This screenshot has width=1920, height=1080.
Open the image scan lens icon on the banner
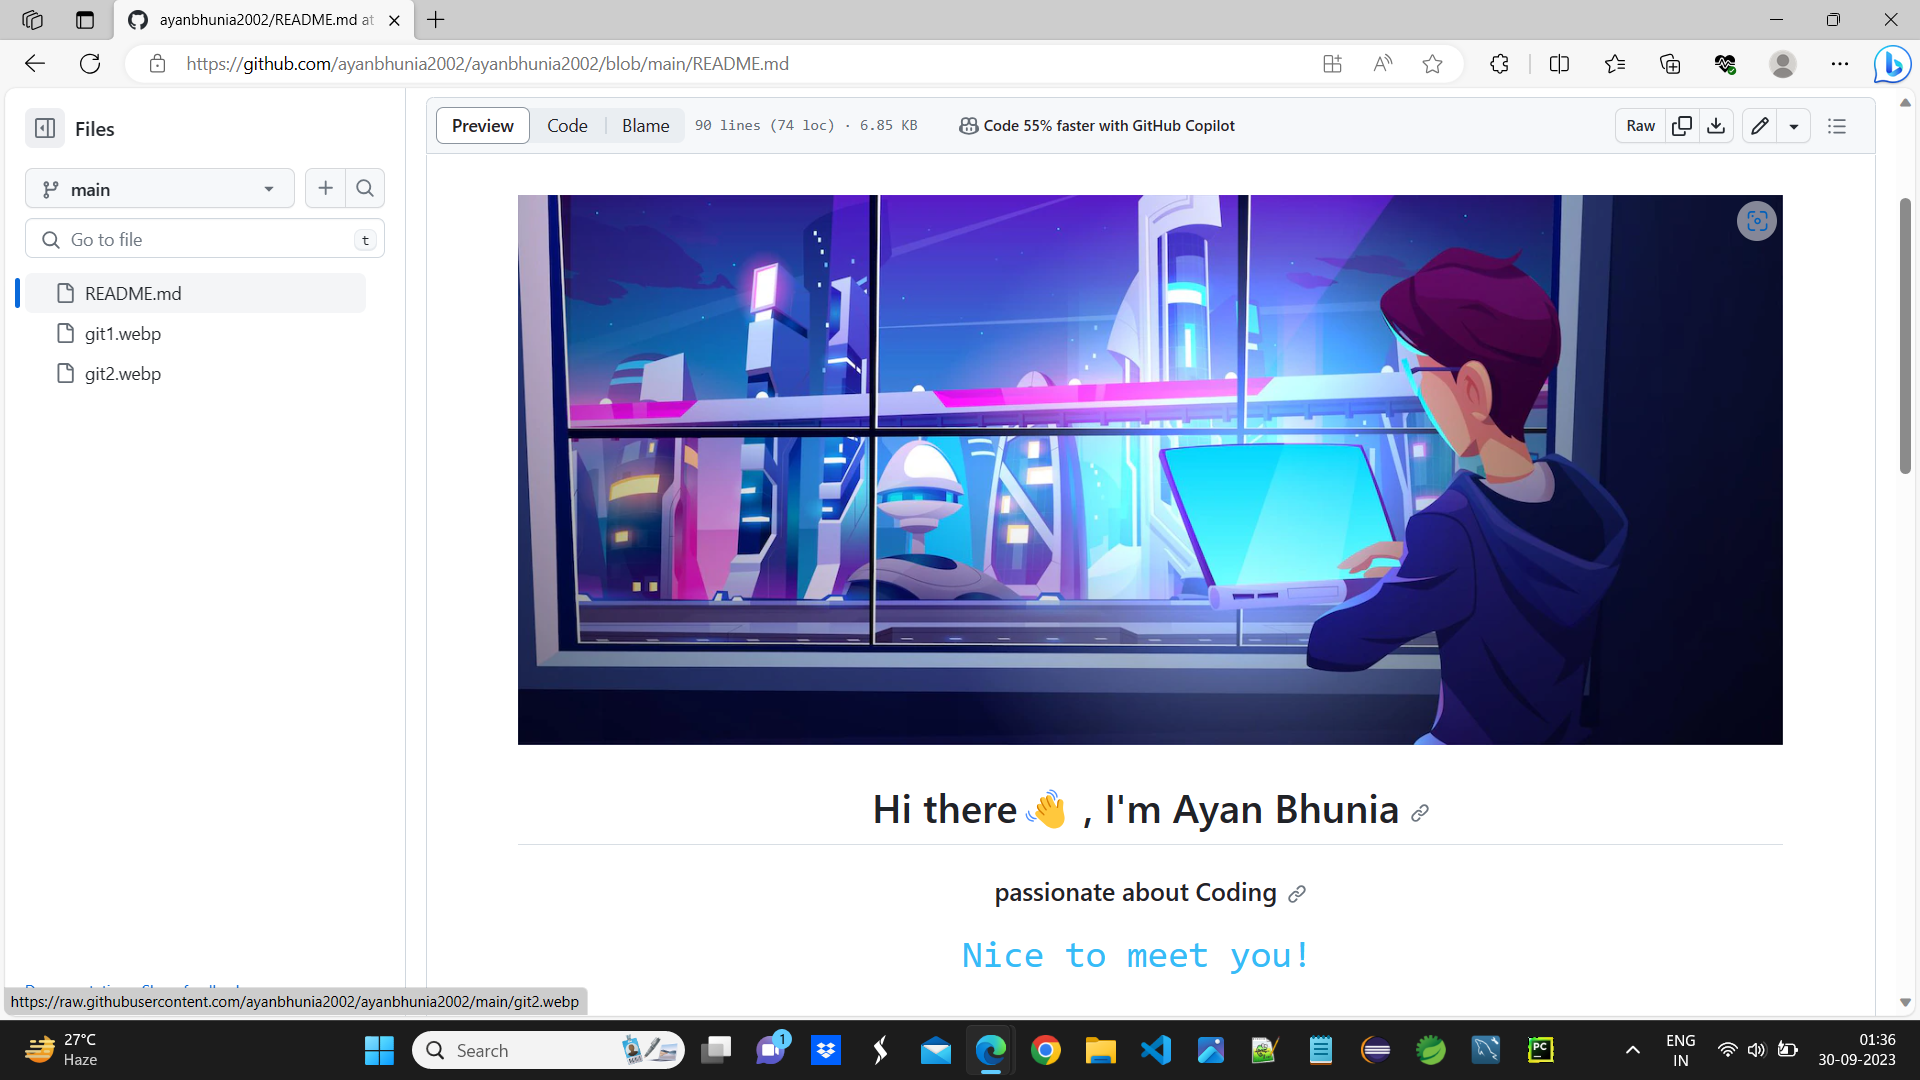point(1756,221)
